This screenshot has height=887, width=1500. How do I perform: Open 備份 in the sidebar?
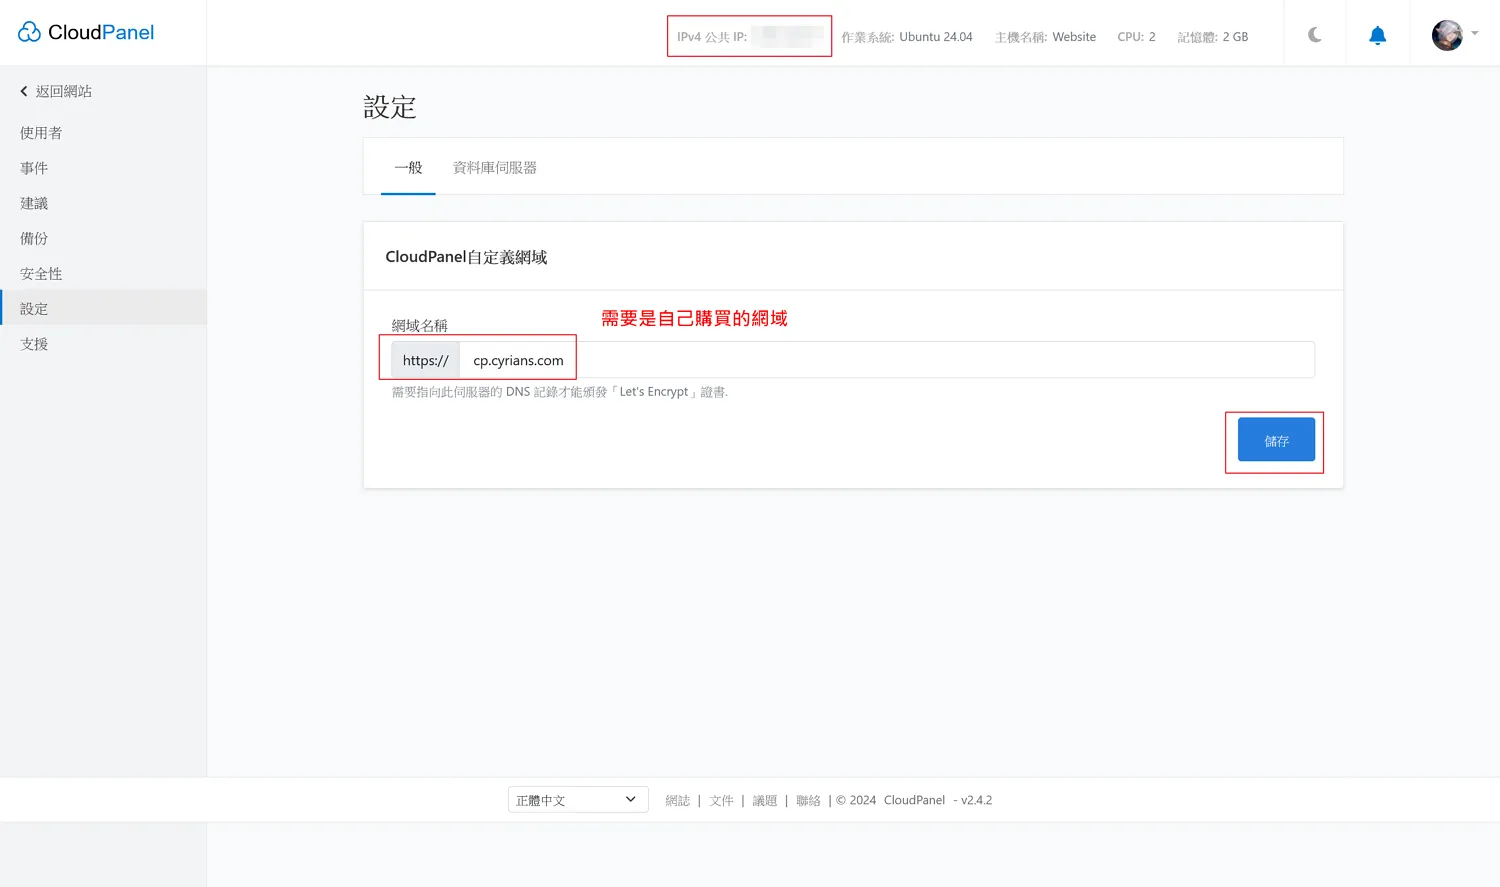coord(34,238)
